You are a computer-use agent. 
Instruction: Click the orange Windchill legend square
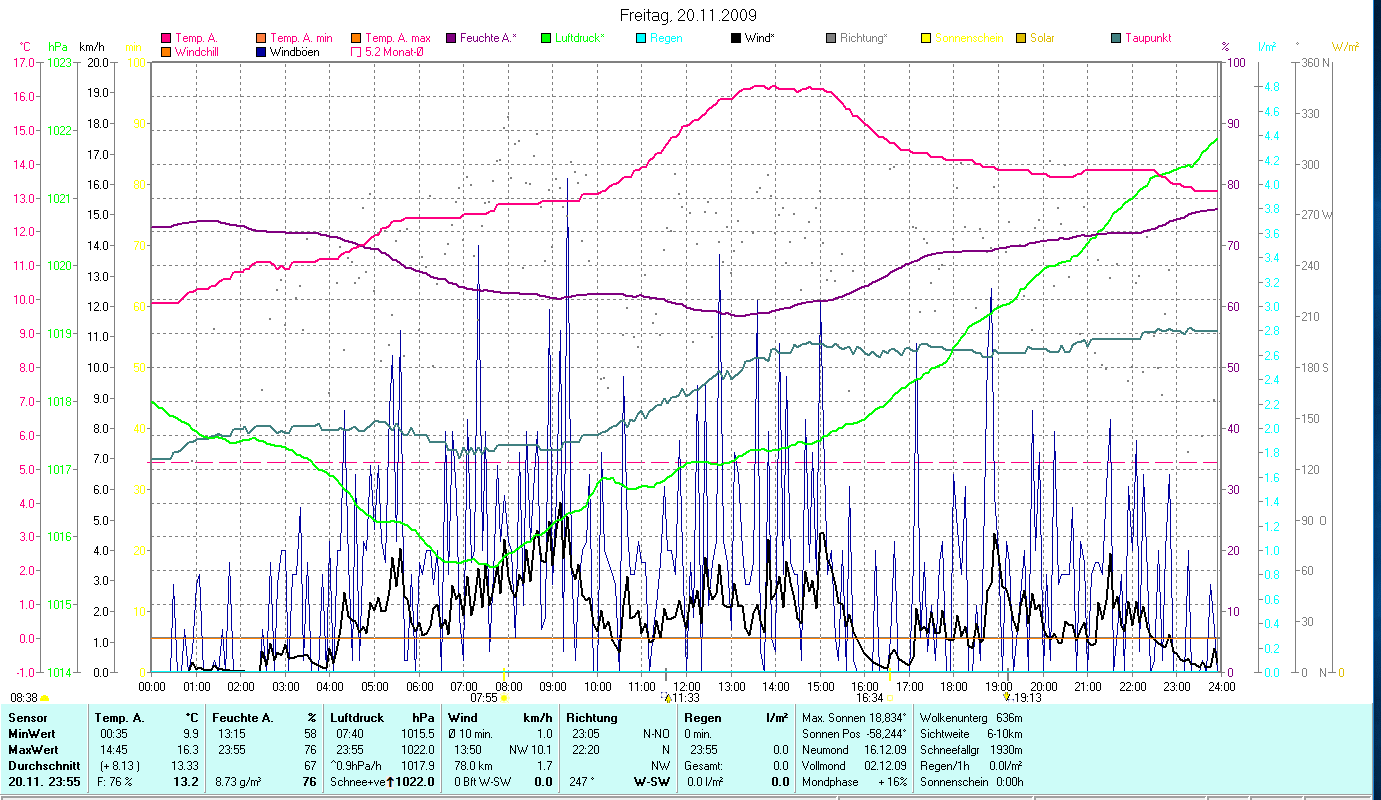[166, 52]
